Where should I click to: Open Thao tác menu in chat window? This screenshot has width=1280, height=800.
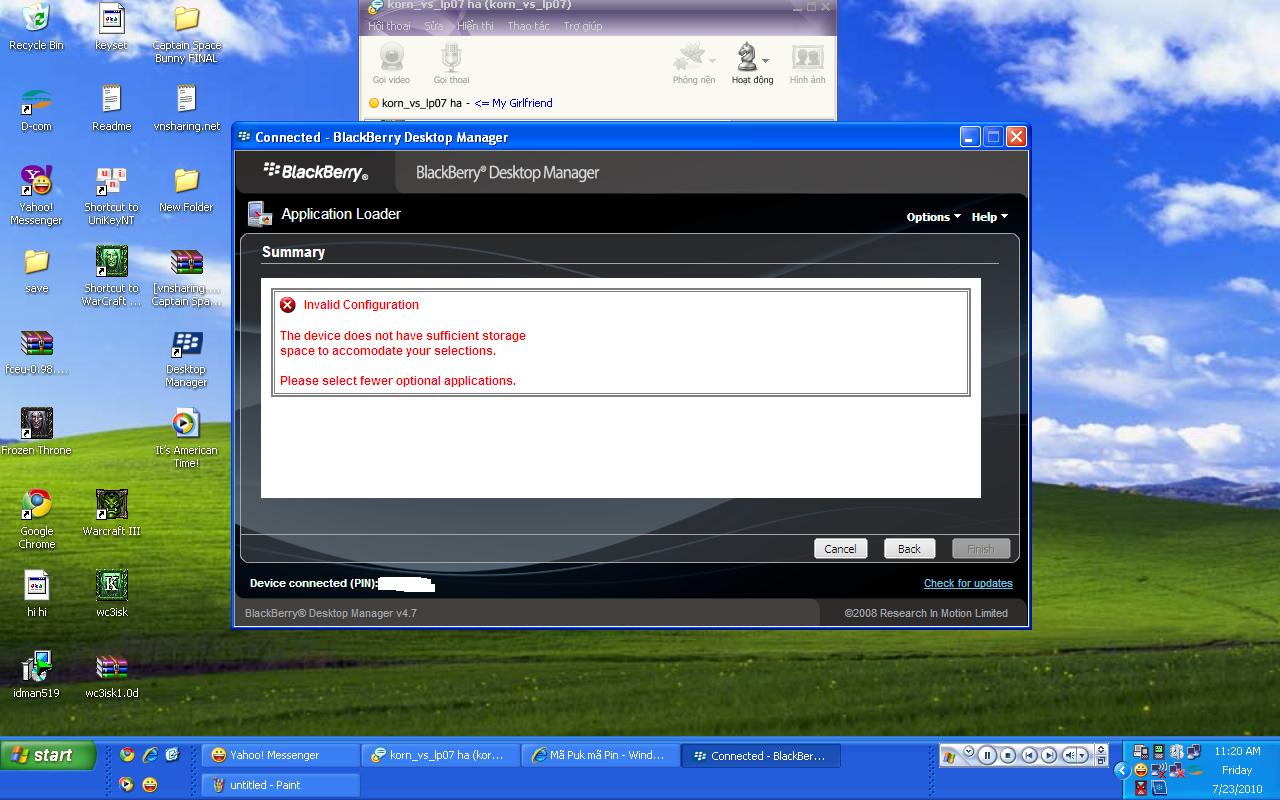coord(528,26)
